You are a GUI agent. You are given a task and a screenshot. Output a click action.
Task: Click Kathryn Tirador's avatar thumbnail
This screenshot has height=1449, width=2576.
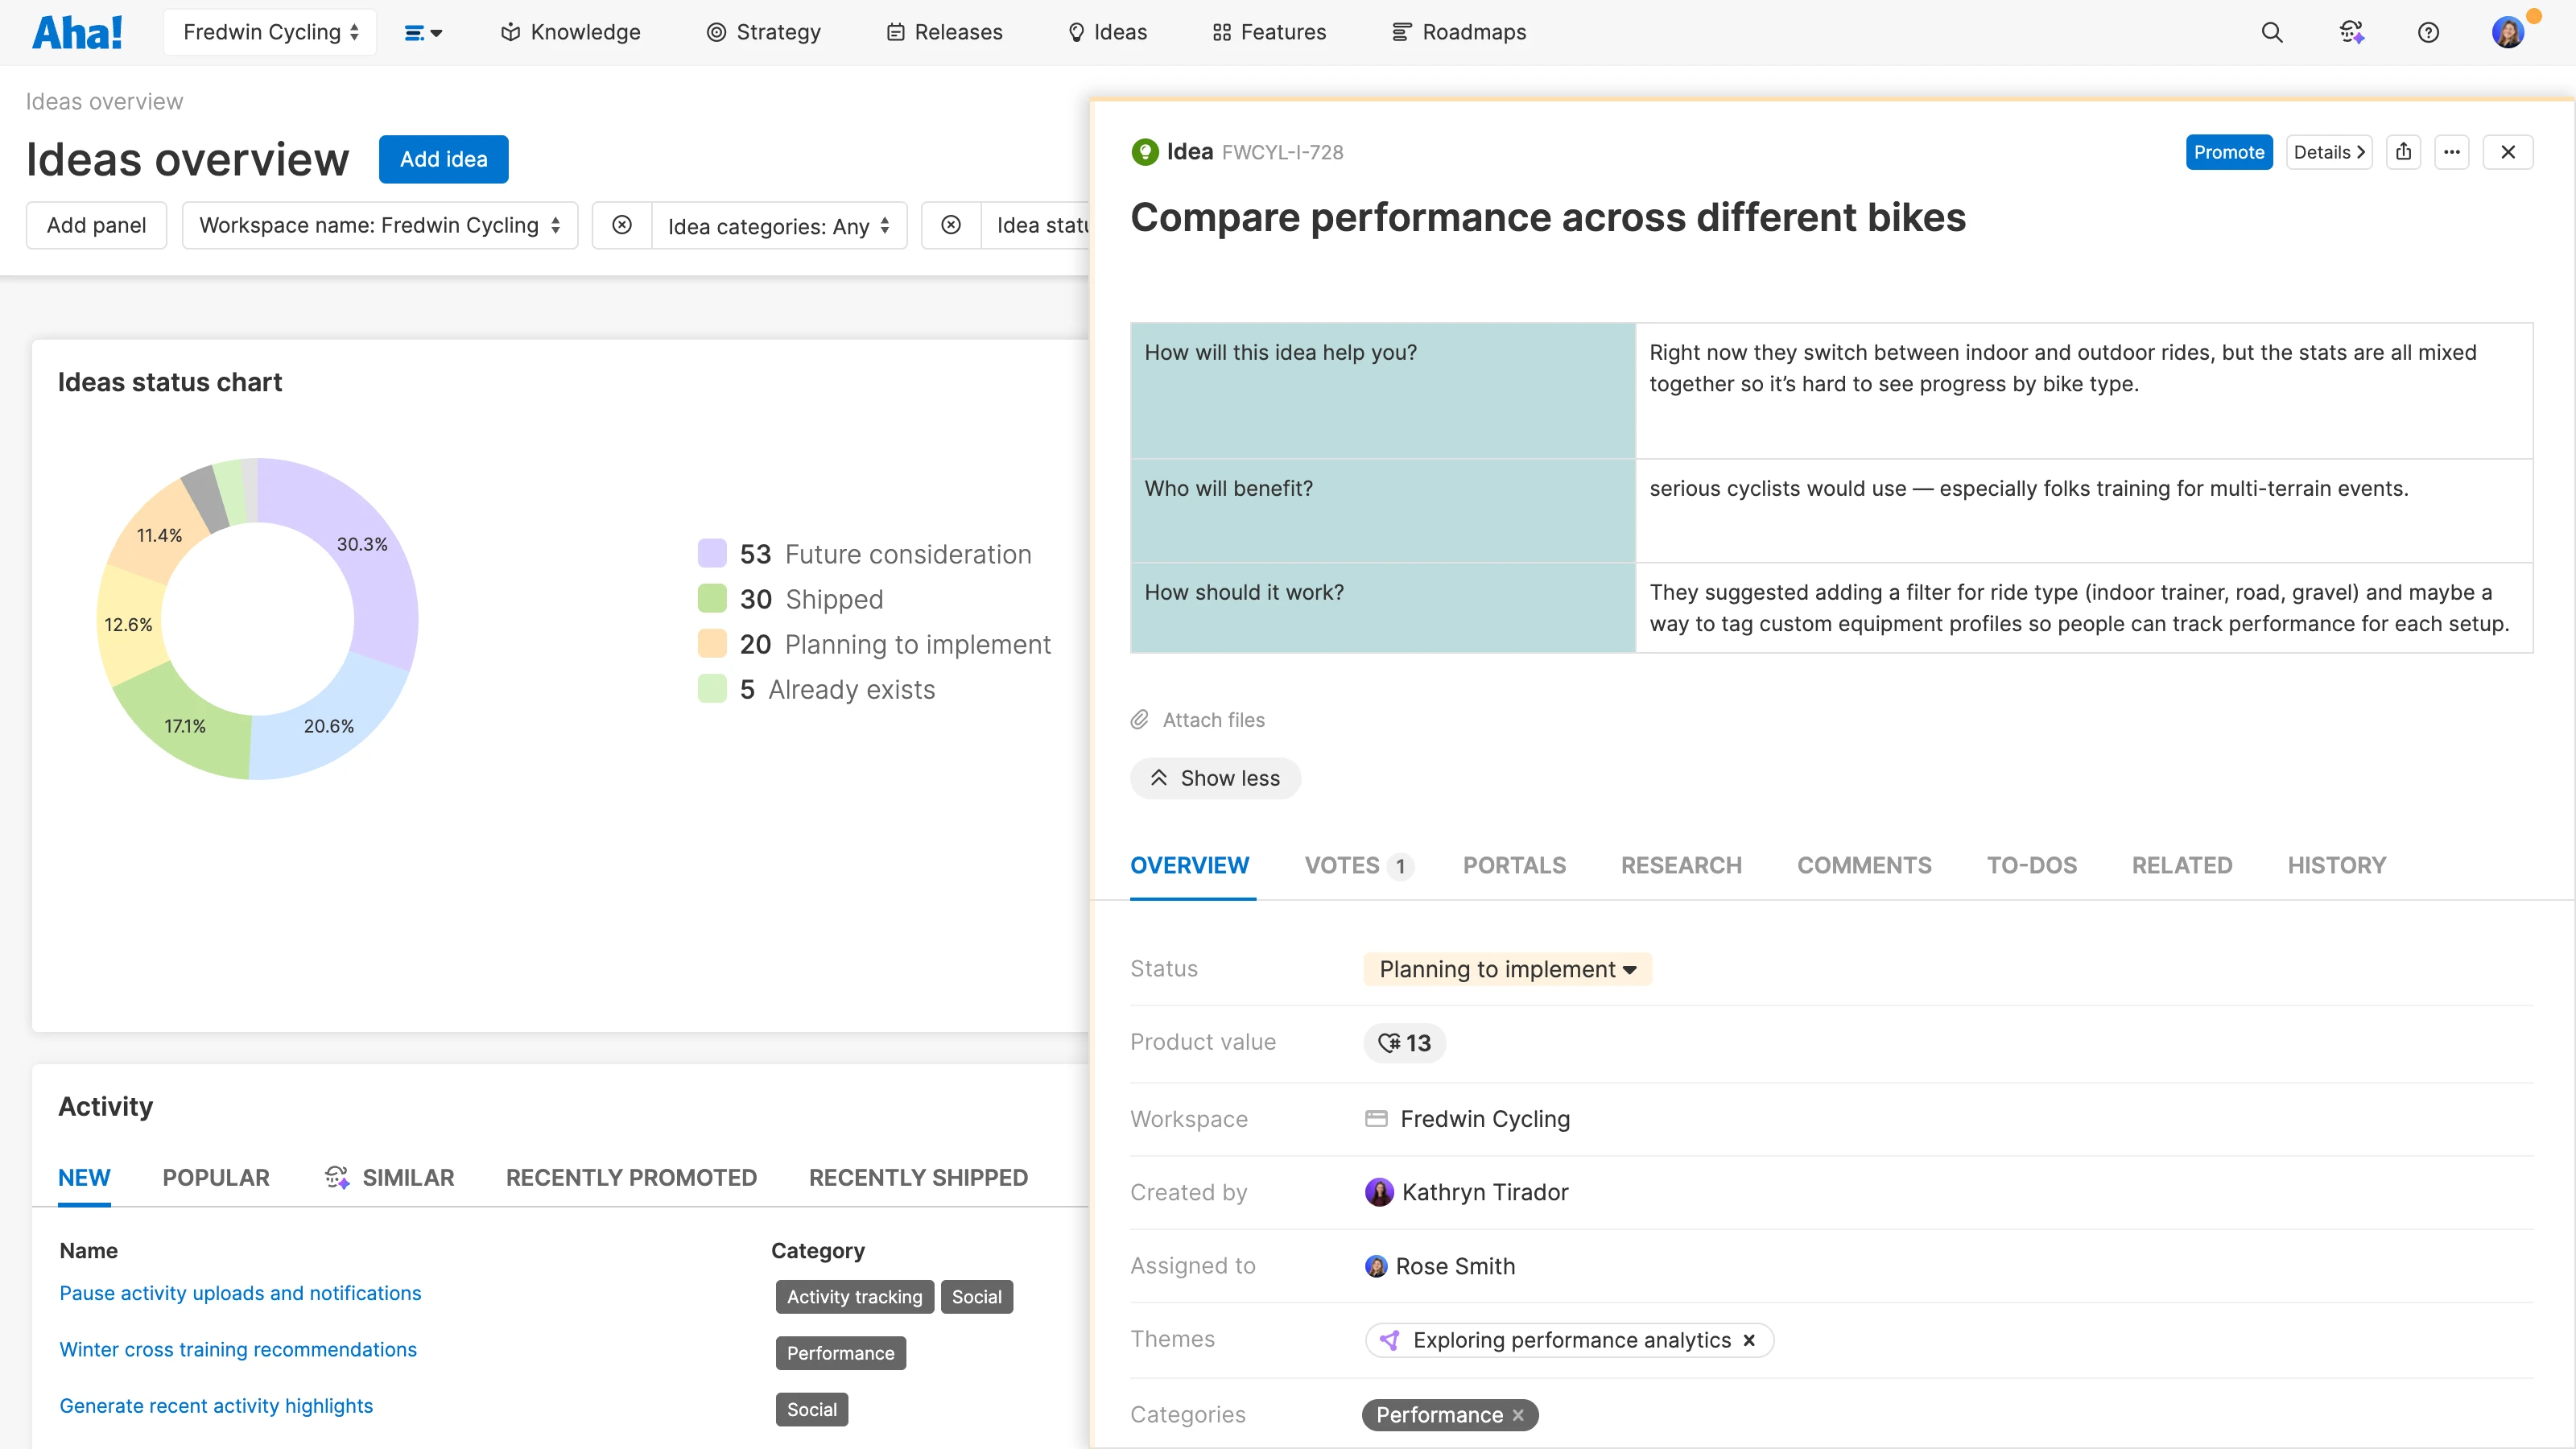click(x=1379, y=1191)
